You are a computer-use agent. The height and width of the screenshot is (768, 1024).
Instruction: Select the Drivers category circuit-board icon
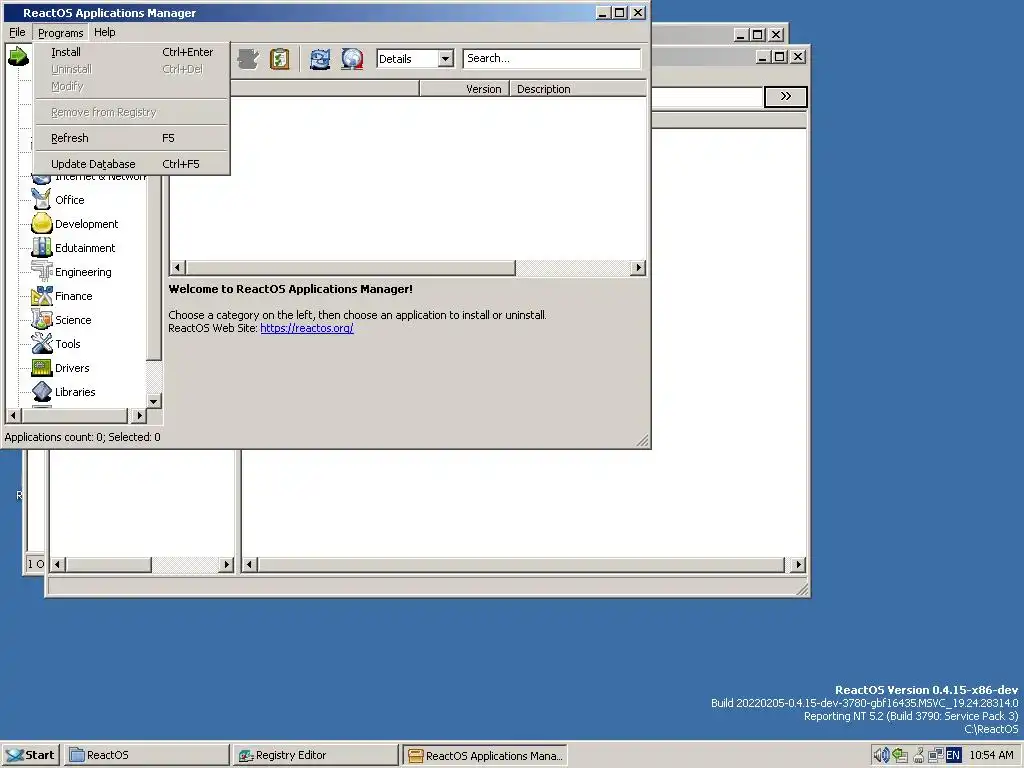[41, 368]
